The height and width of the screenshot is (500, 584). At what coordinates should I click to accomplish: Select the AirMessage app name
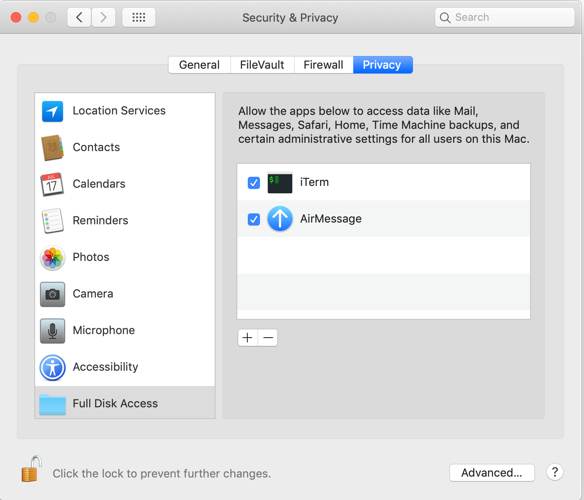tap(331, 219)
